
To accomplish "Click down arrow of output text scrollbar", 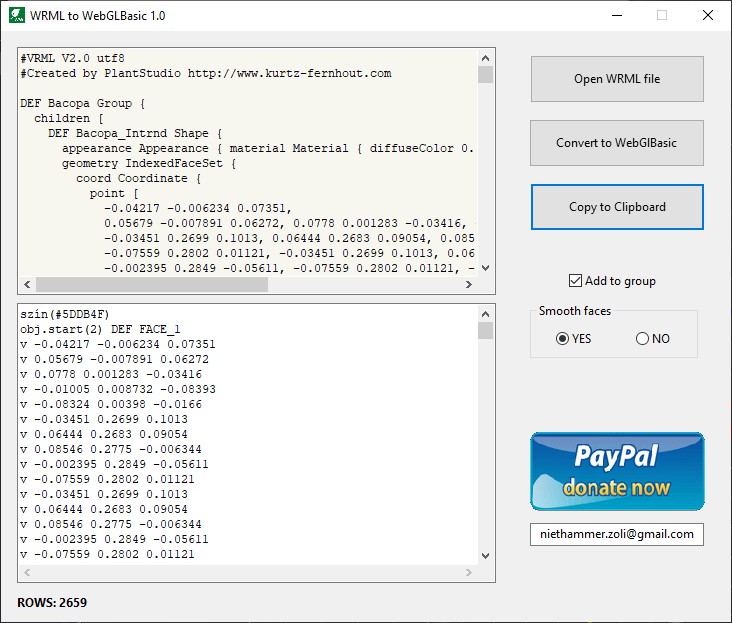I will pos(486,556).
